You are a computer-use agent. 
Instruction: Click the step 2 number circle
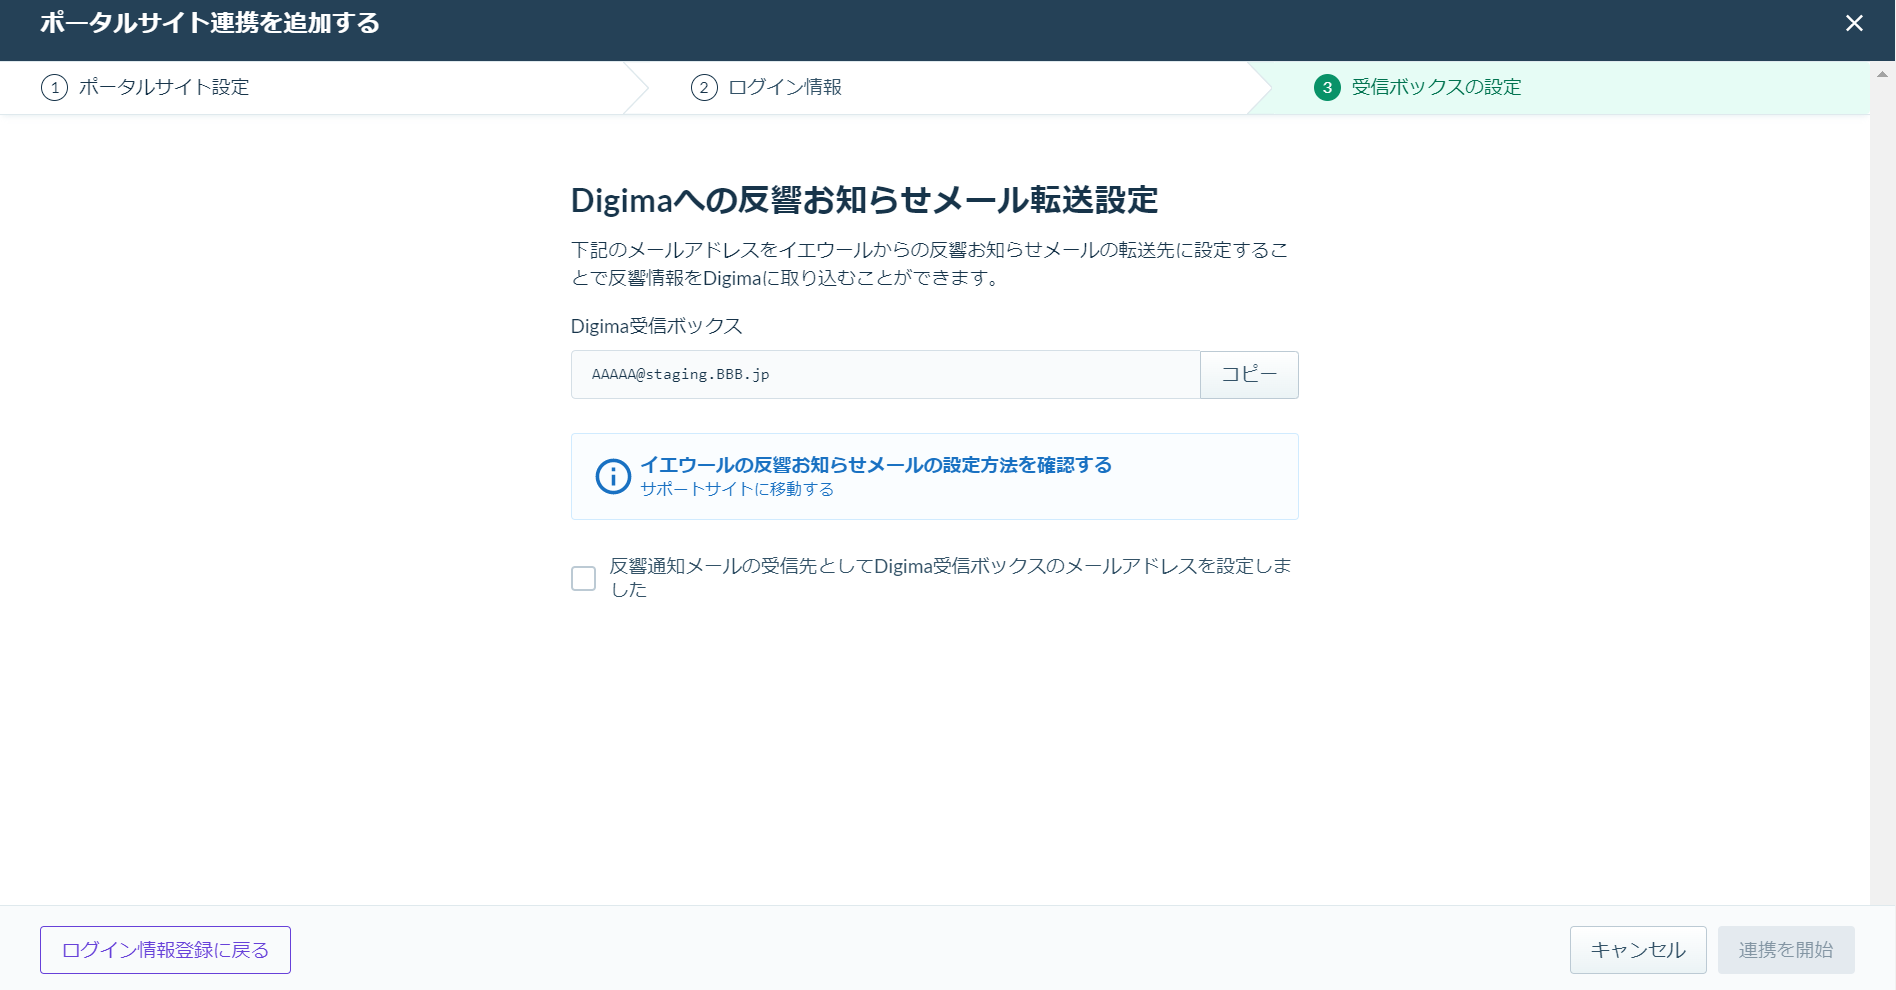coord(704,88)
